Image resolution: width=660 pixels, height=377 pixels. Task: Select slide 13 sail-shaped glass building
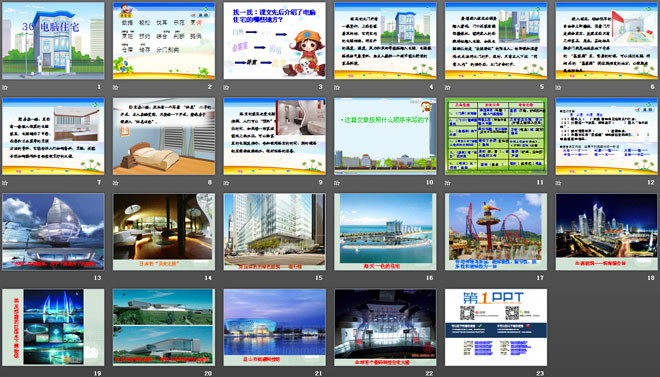point(53,232)
